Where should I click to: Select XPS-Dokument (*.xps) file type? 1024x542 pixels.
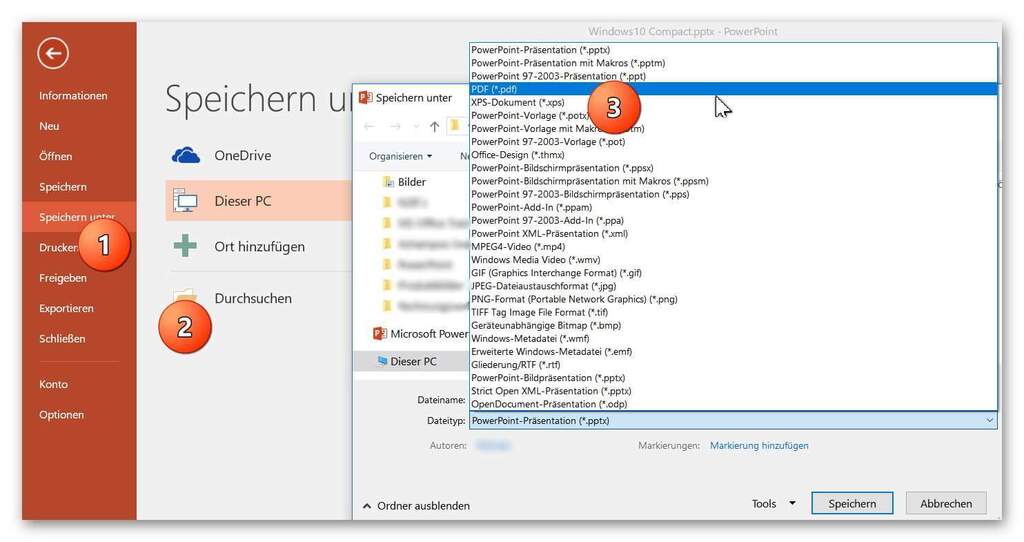[733, 102]
